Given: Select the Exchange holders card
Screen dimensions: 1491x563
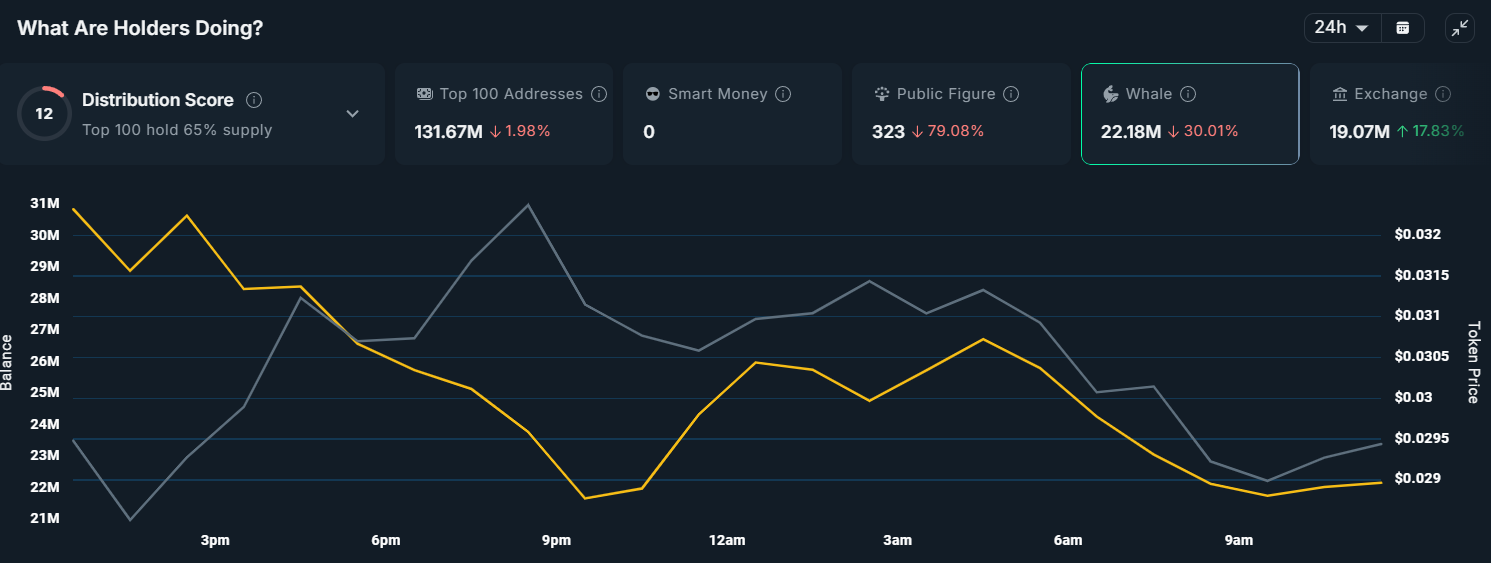Looking at the screenshot, I should 1400,114.
